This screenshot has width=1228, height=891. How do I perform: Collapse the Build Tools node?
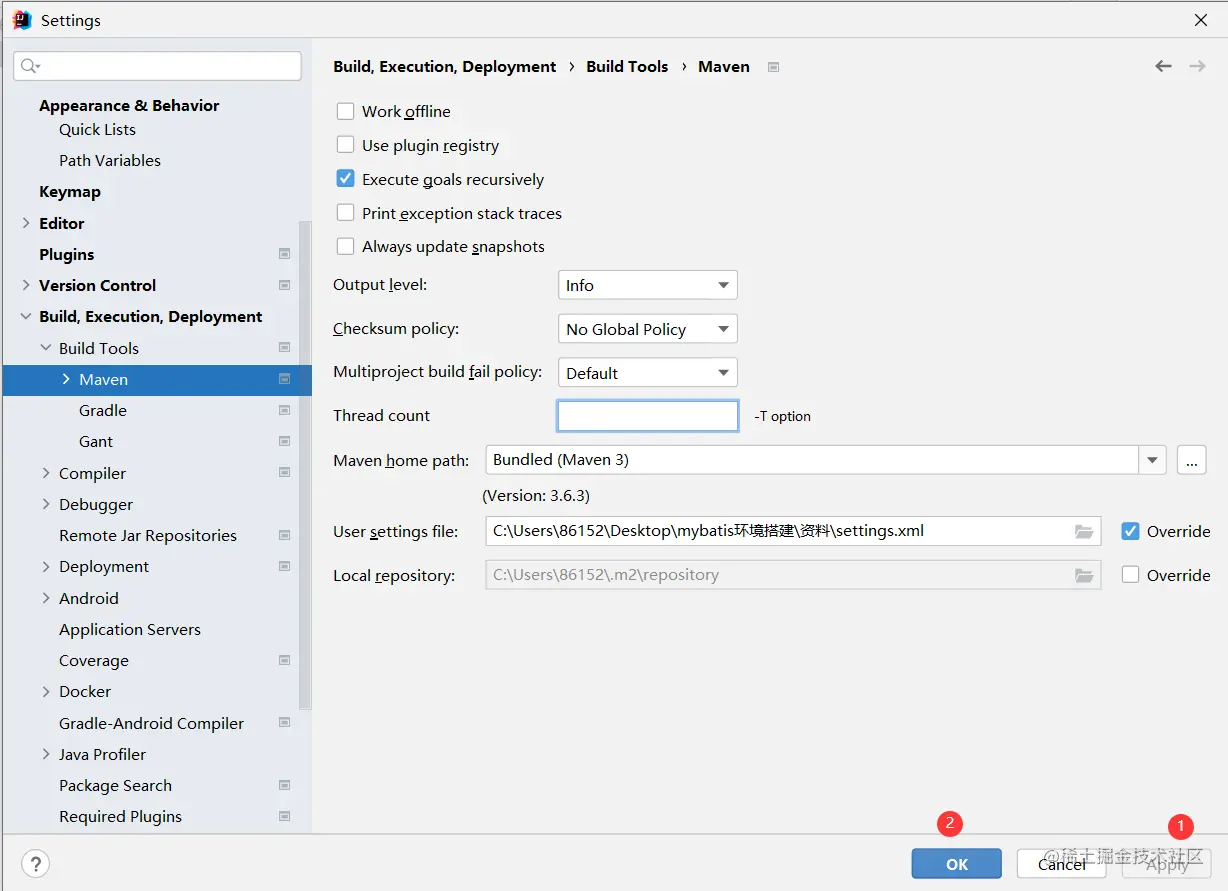46,348
